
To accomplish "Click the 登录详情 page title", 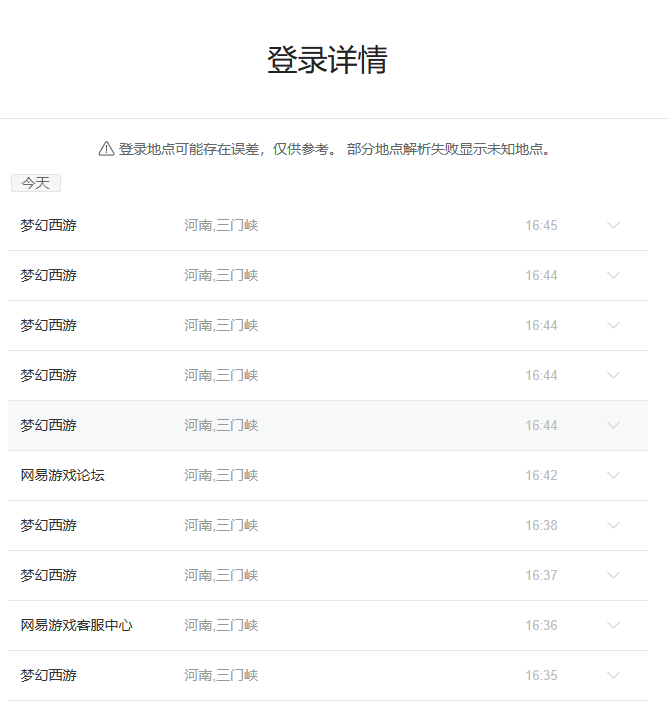I will coord(327,59).
